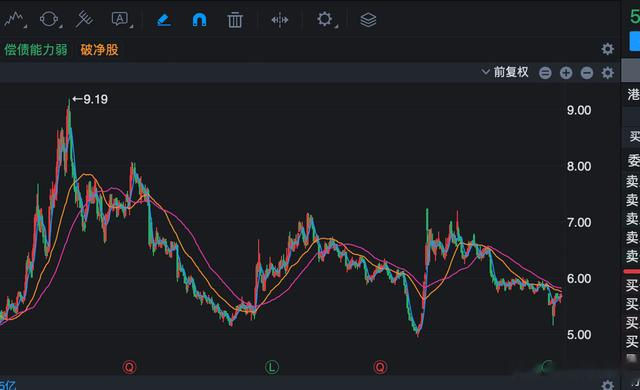Select the trend line drawing tool
The height and width of the screenshot is (390, 640).
[13, 19]
